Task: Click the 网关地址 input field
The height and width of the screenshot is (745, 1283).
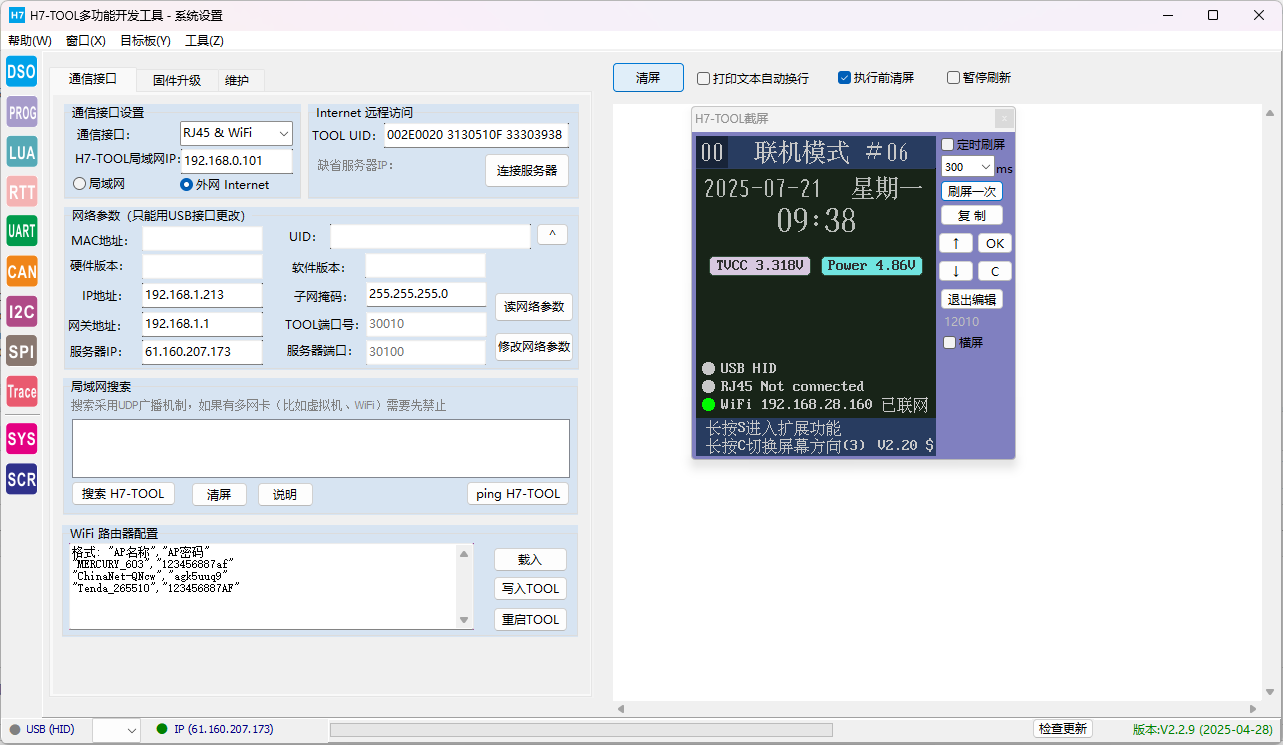Action: pos(202,324)
